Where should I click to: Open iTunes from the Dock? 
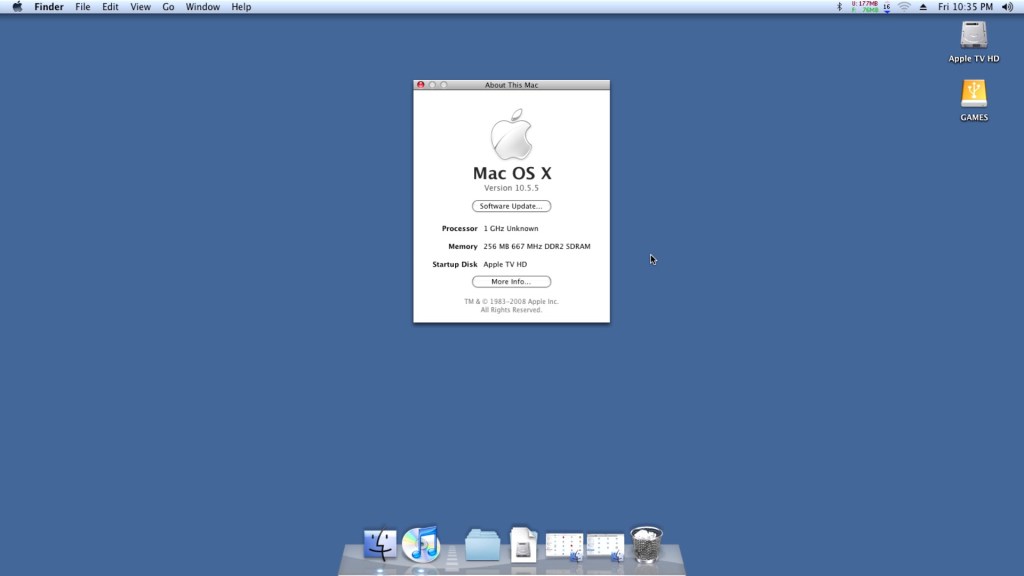click(x=422, y=544)
